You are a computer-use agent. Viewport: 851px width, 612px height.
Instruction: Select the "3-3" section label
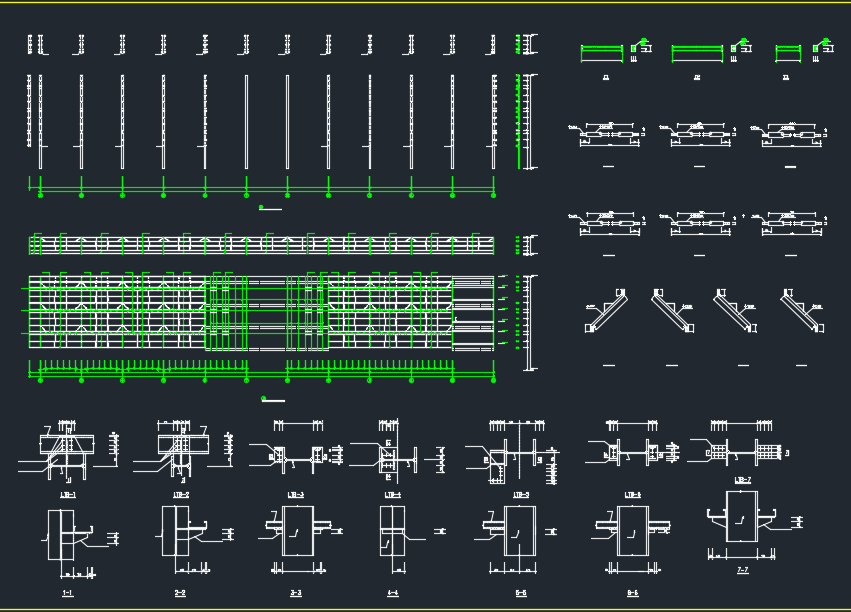296,594
